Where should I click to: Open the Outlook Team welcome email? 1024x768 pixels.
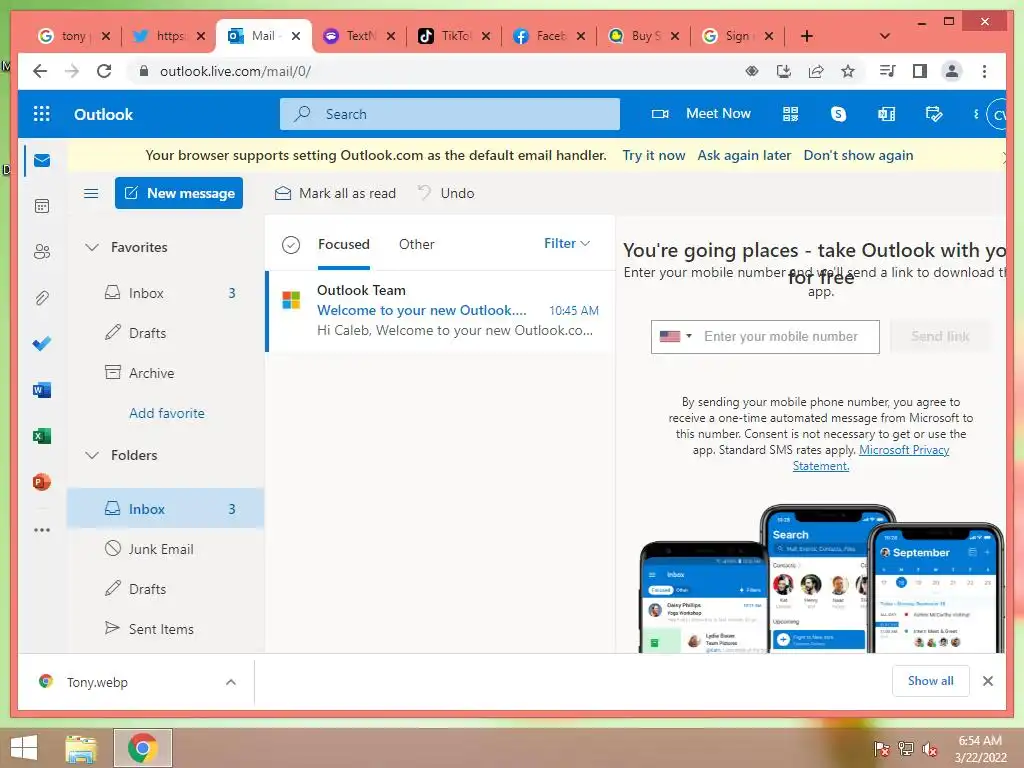click(440, 311)
